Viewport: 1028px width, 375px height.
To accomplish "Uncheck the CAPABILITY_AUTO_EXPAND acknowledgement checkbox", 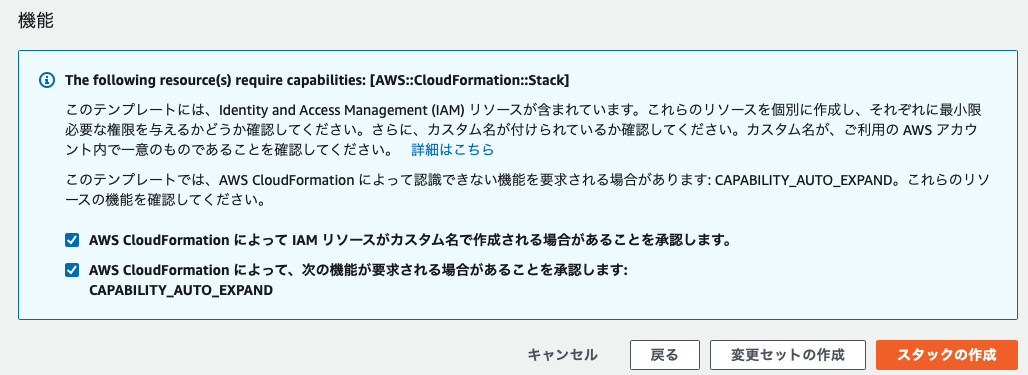I will click(x=71, y=270).
